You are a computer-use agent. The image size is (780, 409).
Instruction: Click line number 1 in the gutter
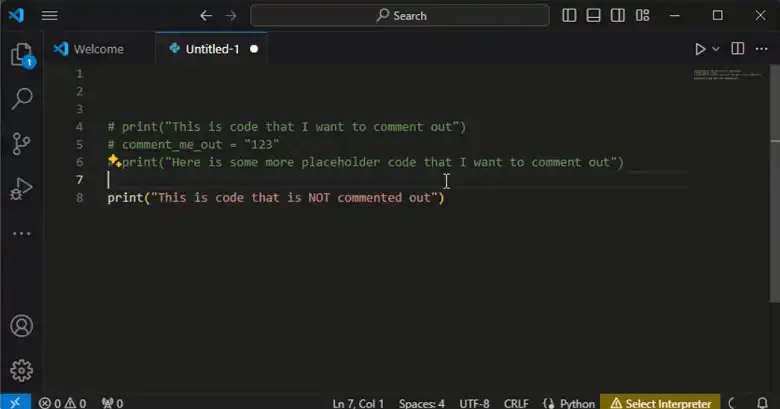coord(80,74)
